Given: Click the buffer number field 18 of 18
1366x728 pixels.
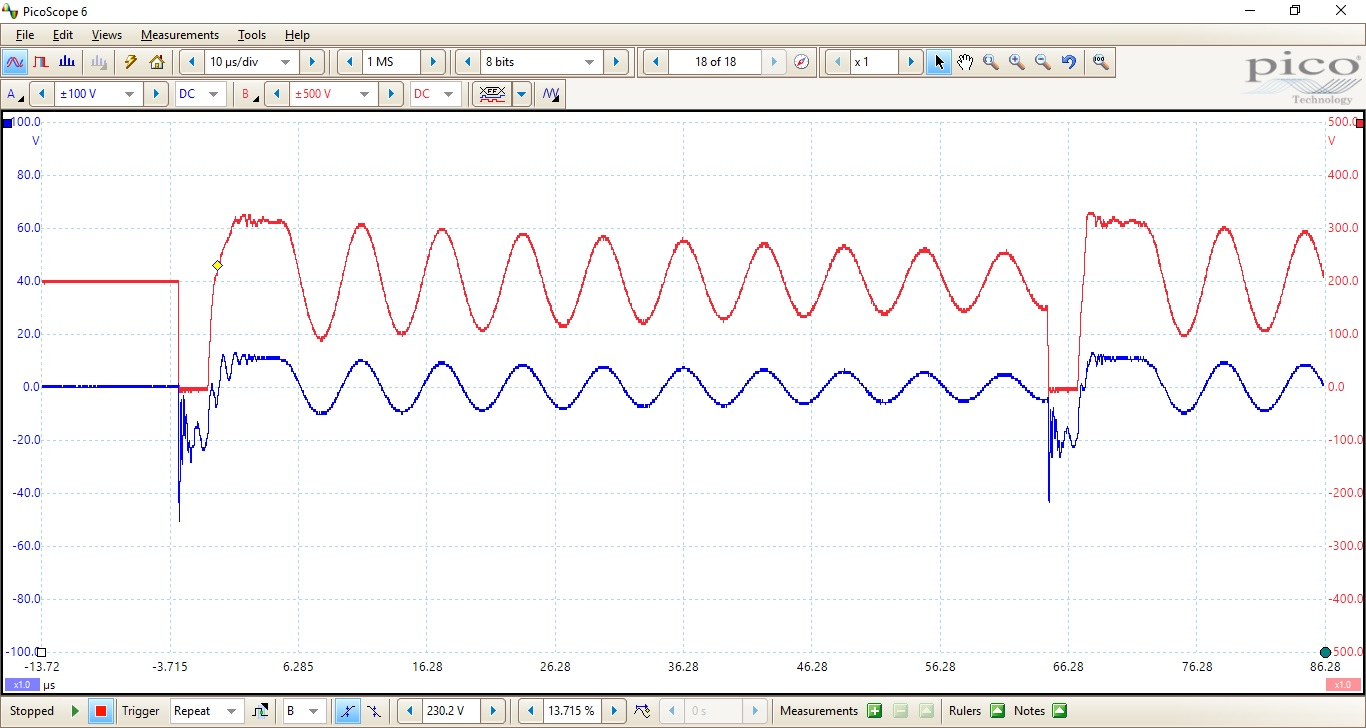Looking at the screenshot, I should click(x=715, y=62).
